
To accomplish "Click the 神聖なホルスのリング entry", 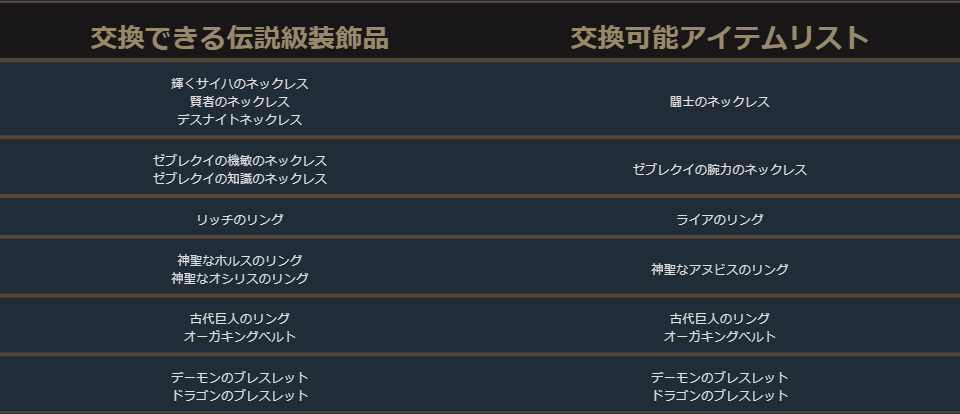I will point(239,261).
